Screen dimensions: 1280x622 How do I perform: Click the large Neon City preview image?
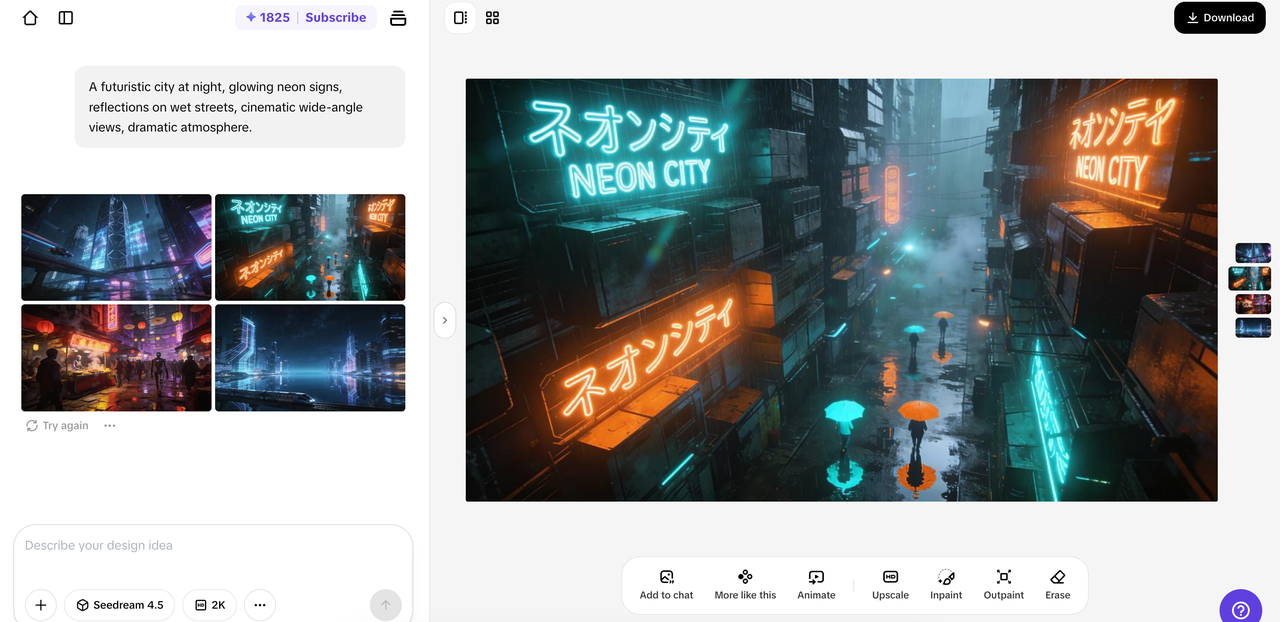pyautogui.click(x=841, y=290)
